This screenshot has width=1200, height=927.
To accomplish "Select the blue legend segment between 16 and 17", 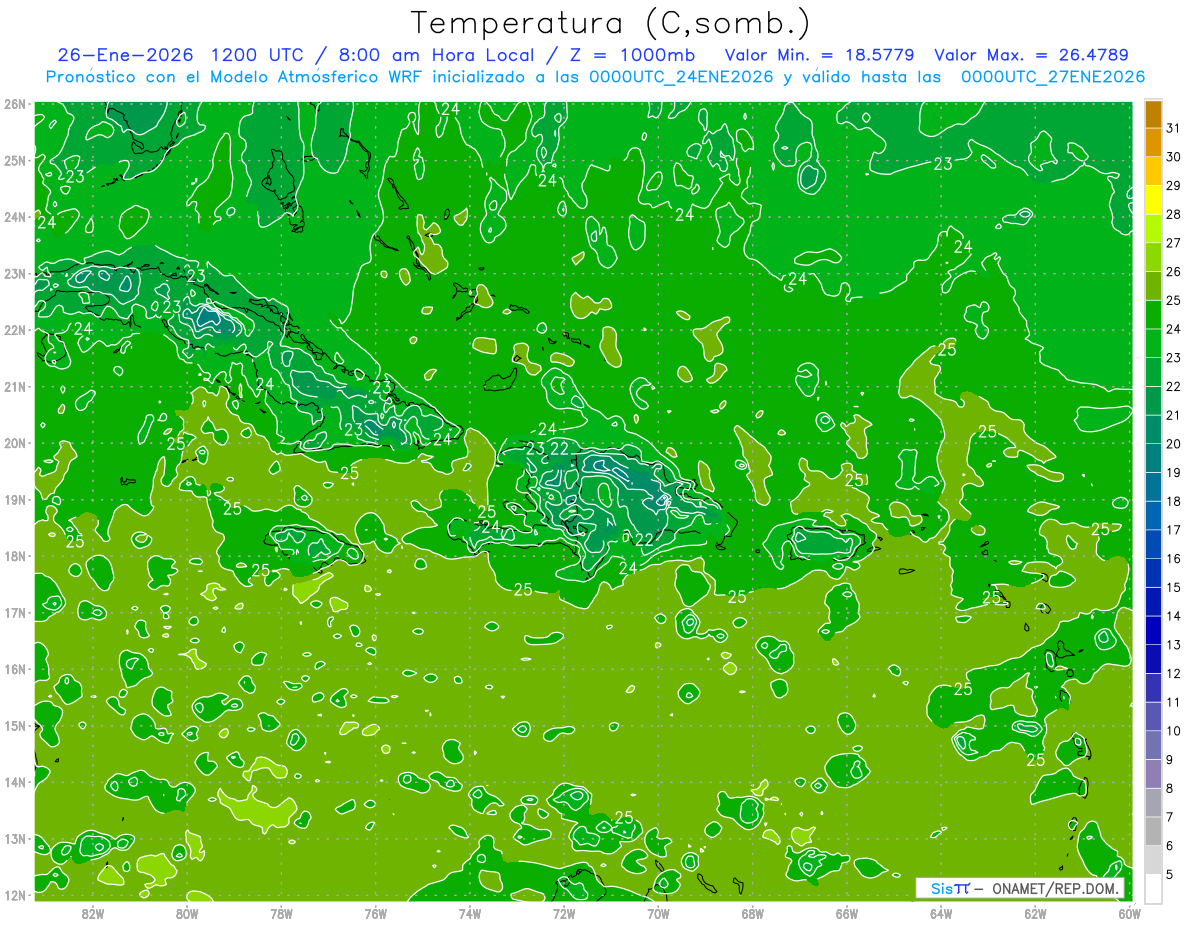I will [1153, 545].
